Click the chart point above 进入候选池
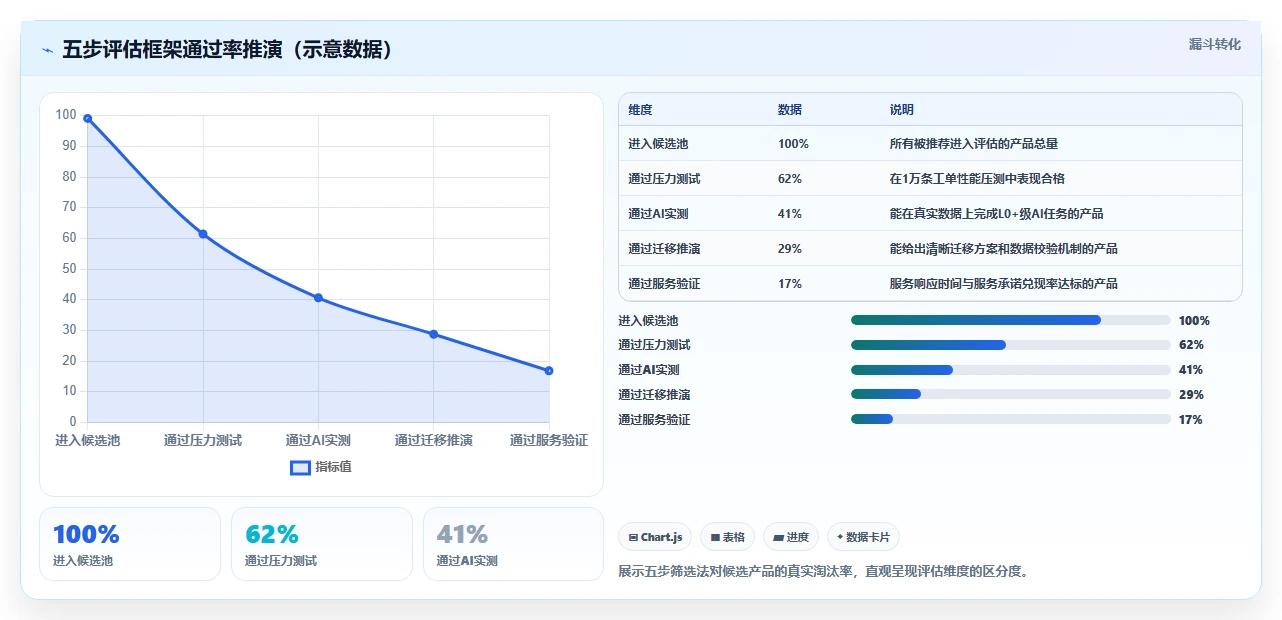Screen dimensions: 1282x620 click(88, 118)
